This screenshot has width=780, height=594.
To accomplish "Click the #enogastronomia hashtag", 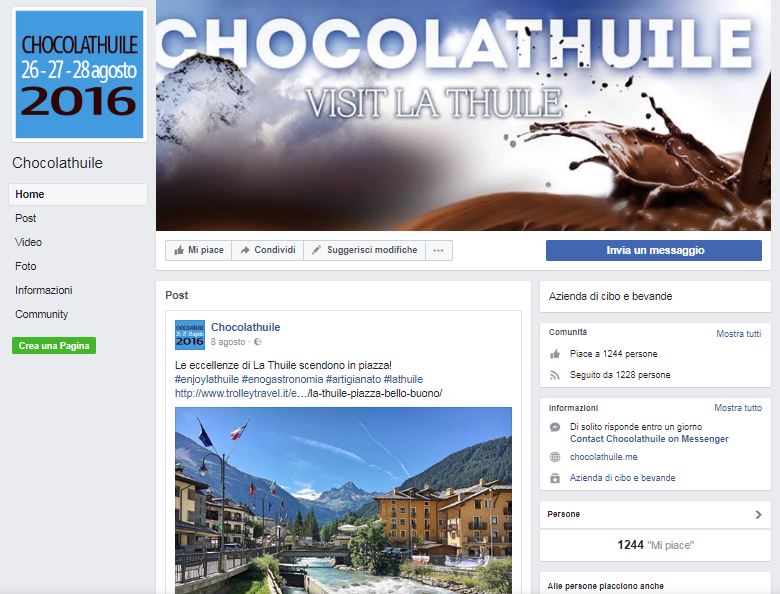I will coord(282,380).
